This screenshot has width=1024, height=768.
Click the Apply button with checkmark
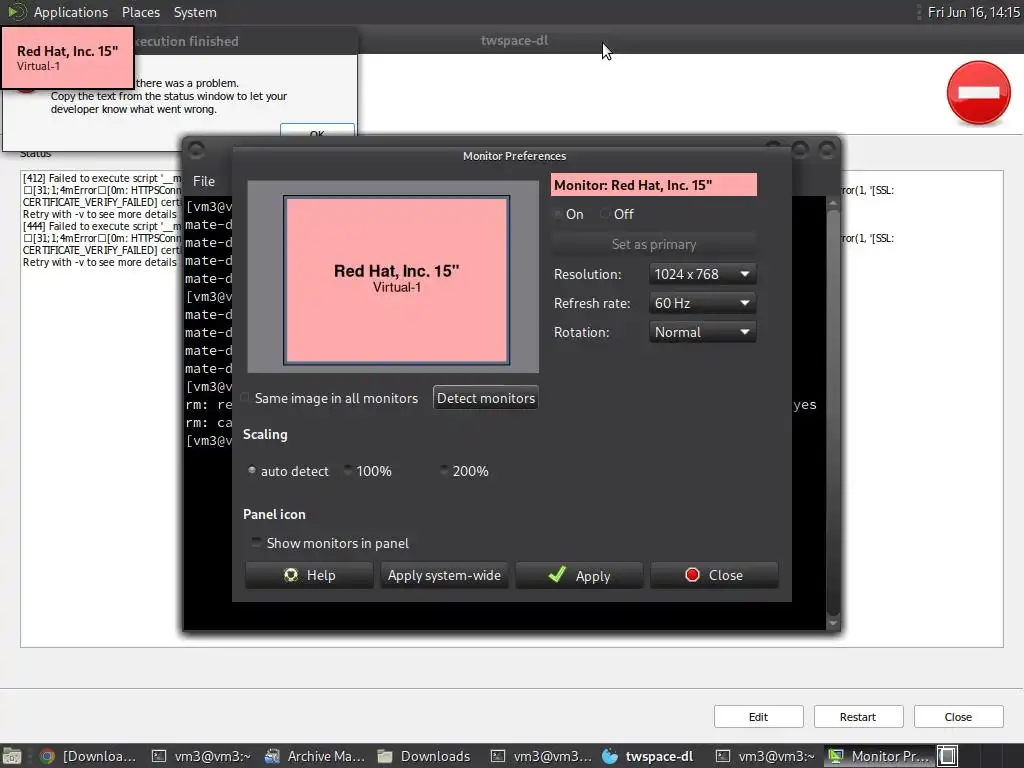coord(579,575)
